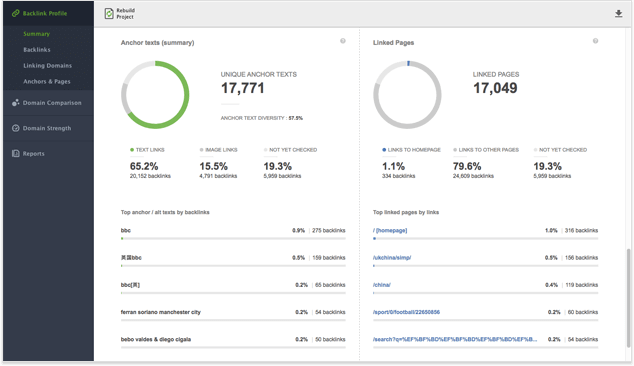Click the 79.6% links to other pages
Image resolution: width=634 pixels, height=366 pixels.
[x=467, y=166]
